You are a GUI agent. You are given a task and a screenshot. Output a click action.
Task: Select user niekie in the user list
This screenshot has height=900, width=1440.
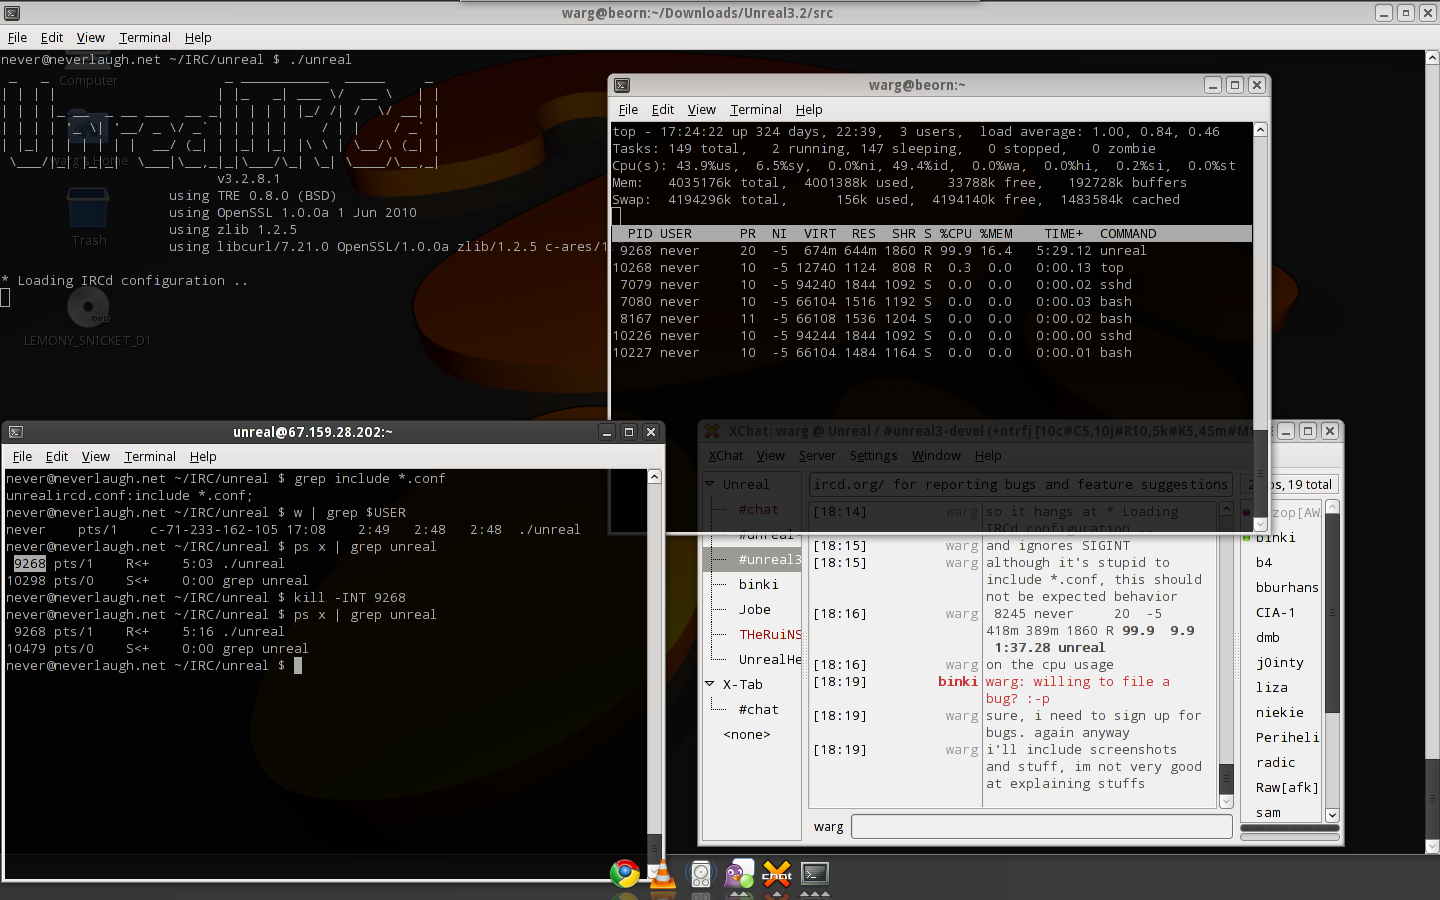click(x=1279, y=712)
